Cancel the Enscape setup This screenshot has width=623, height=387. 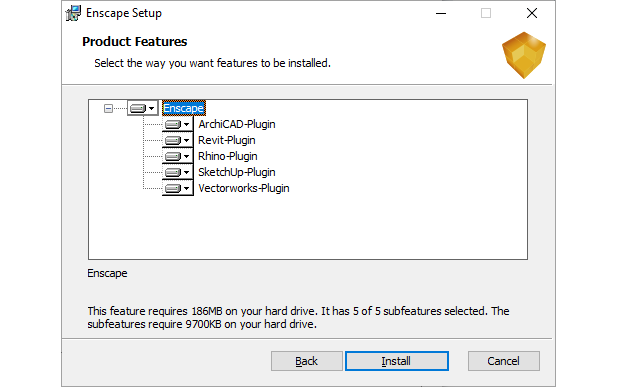tap(503, 361)
